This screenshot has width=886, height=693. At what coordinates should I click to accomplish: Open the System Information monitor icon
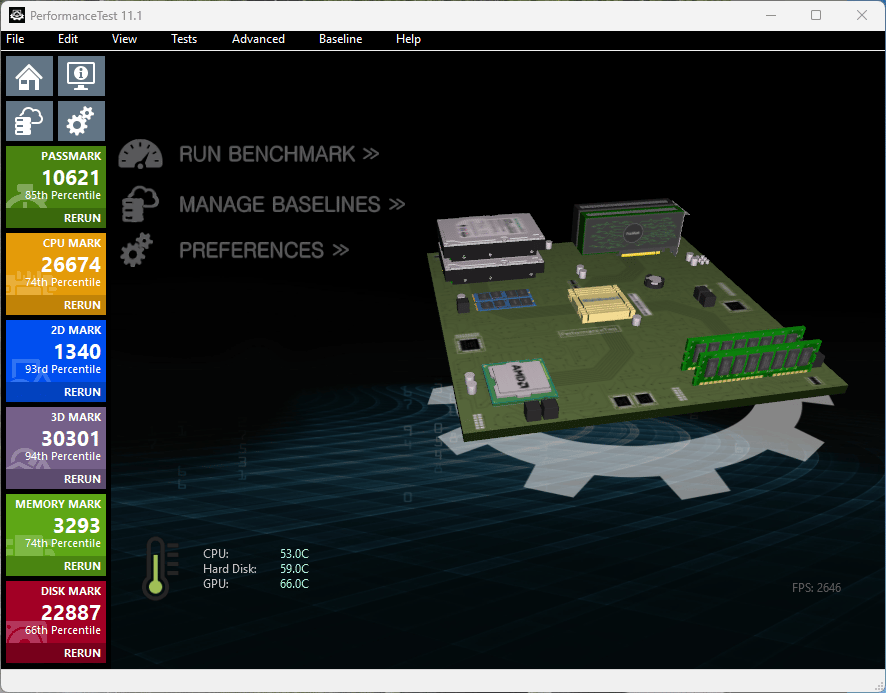(x=81, y=76)
